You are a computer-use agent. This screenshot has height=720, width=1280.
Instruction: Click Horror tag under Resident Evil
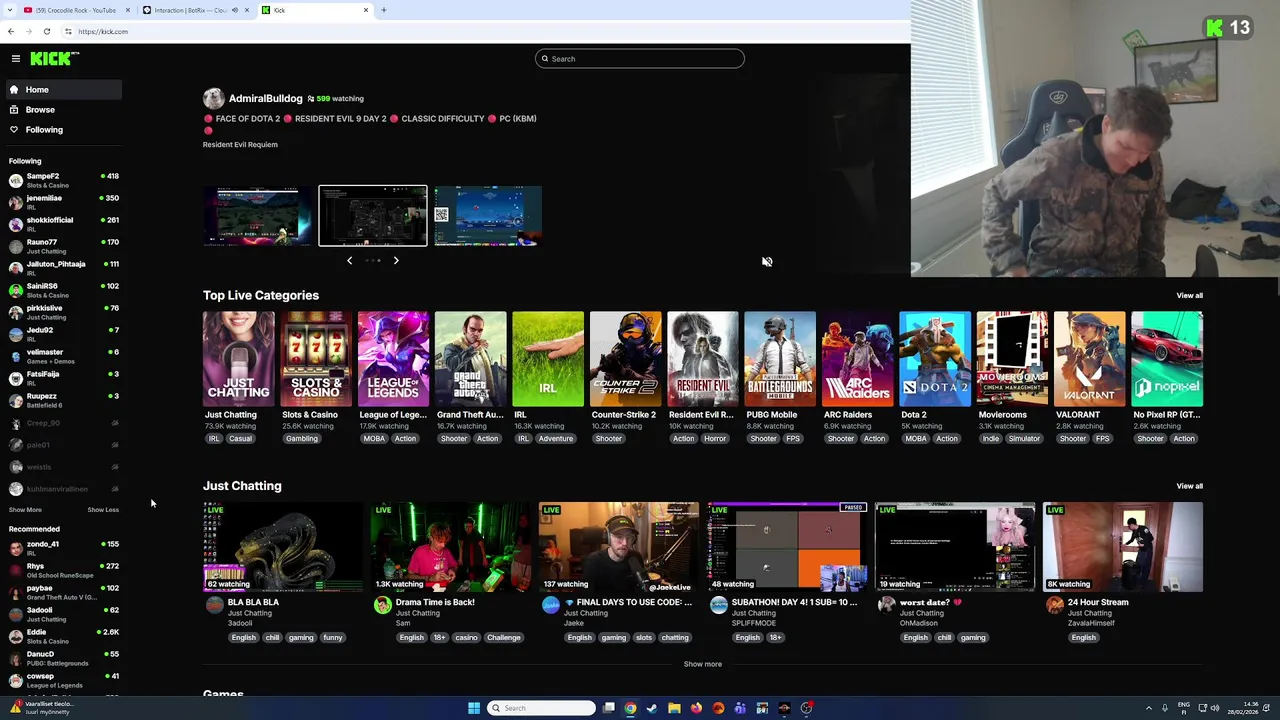(x=715, y=439)
